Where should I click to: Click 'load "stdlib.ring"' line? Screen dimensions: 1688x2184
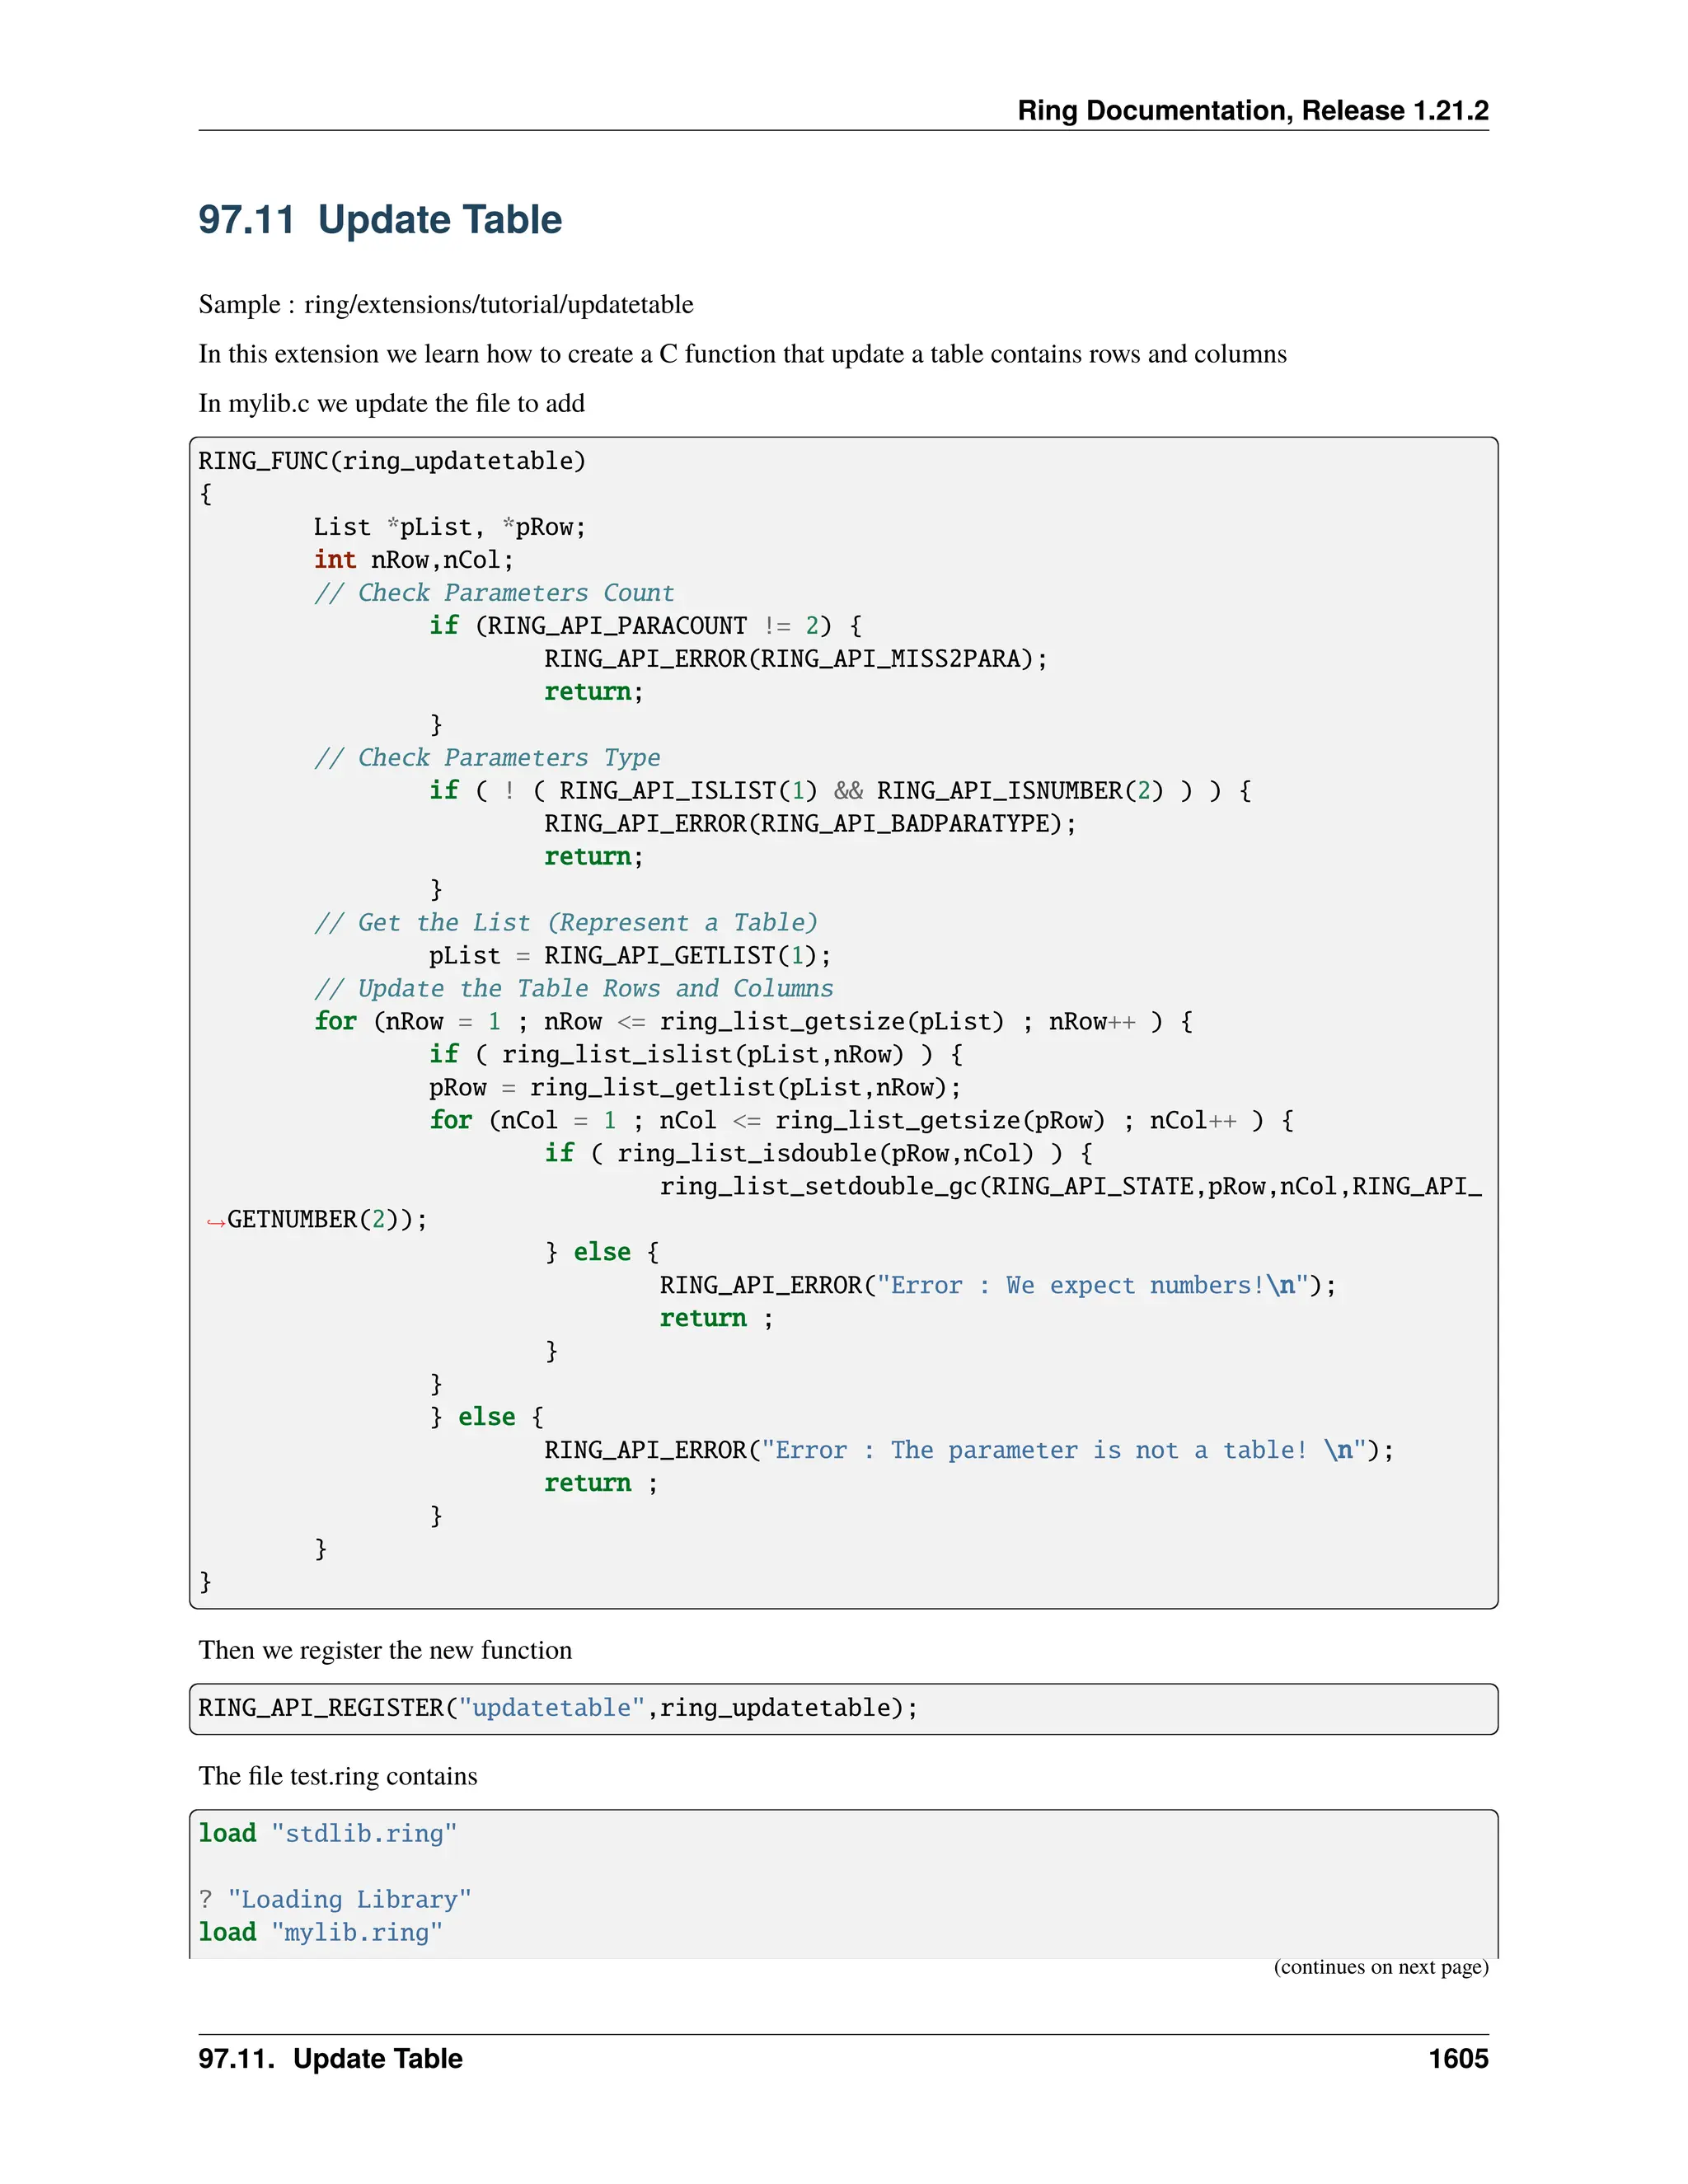tap(327, 1834)
